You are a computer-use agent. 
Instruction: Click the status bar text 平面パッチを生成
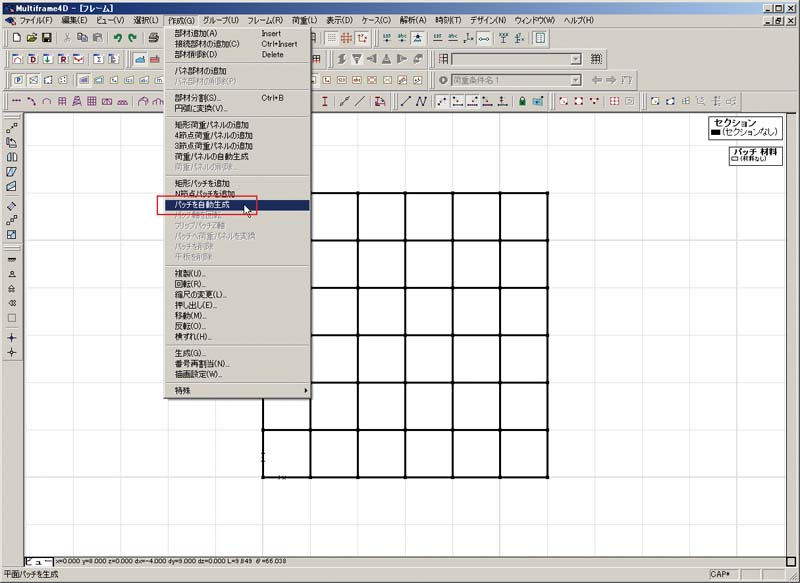tap(31, 574)
